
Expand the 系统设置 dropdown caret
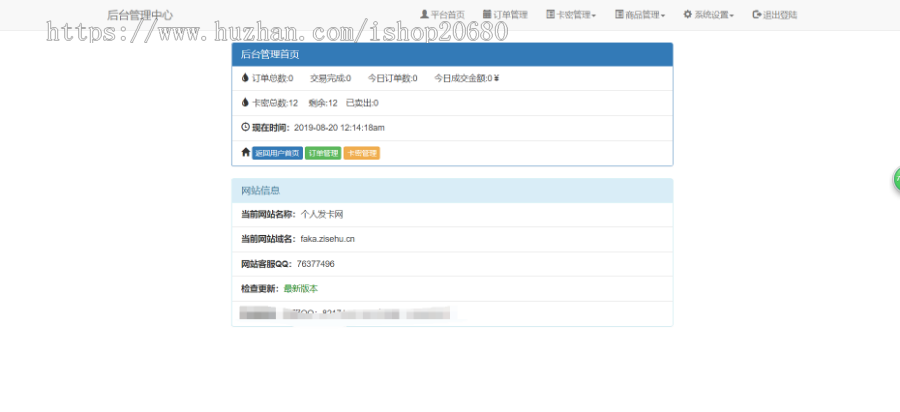[x=732, y=16]
